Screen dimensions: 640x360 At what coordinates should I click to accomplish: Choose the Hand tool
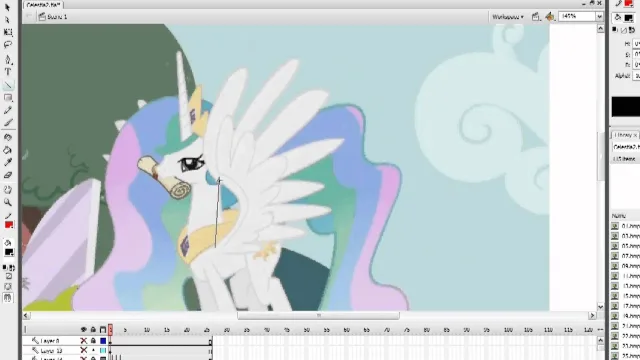(x=8, y=190)
